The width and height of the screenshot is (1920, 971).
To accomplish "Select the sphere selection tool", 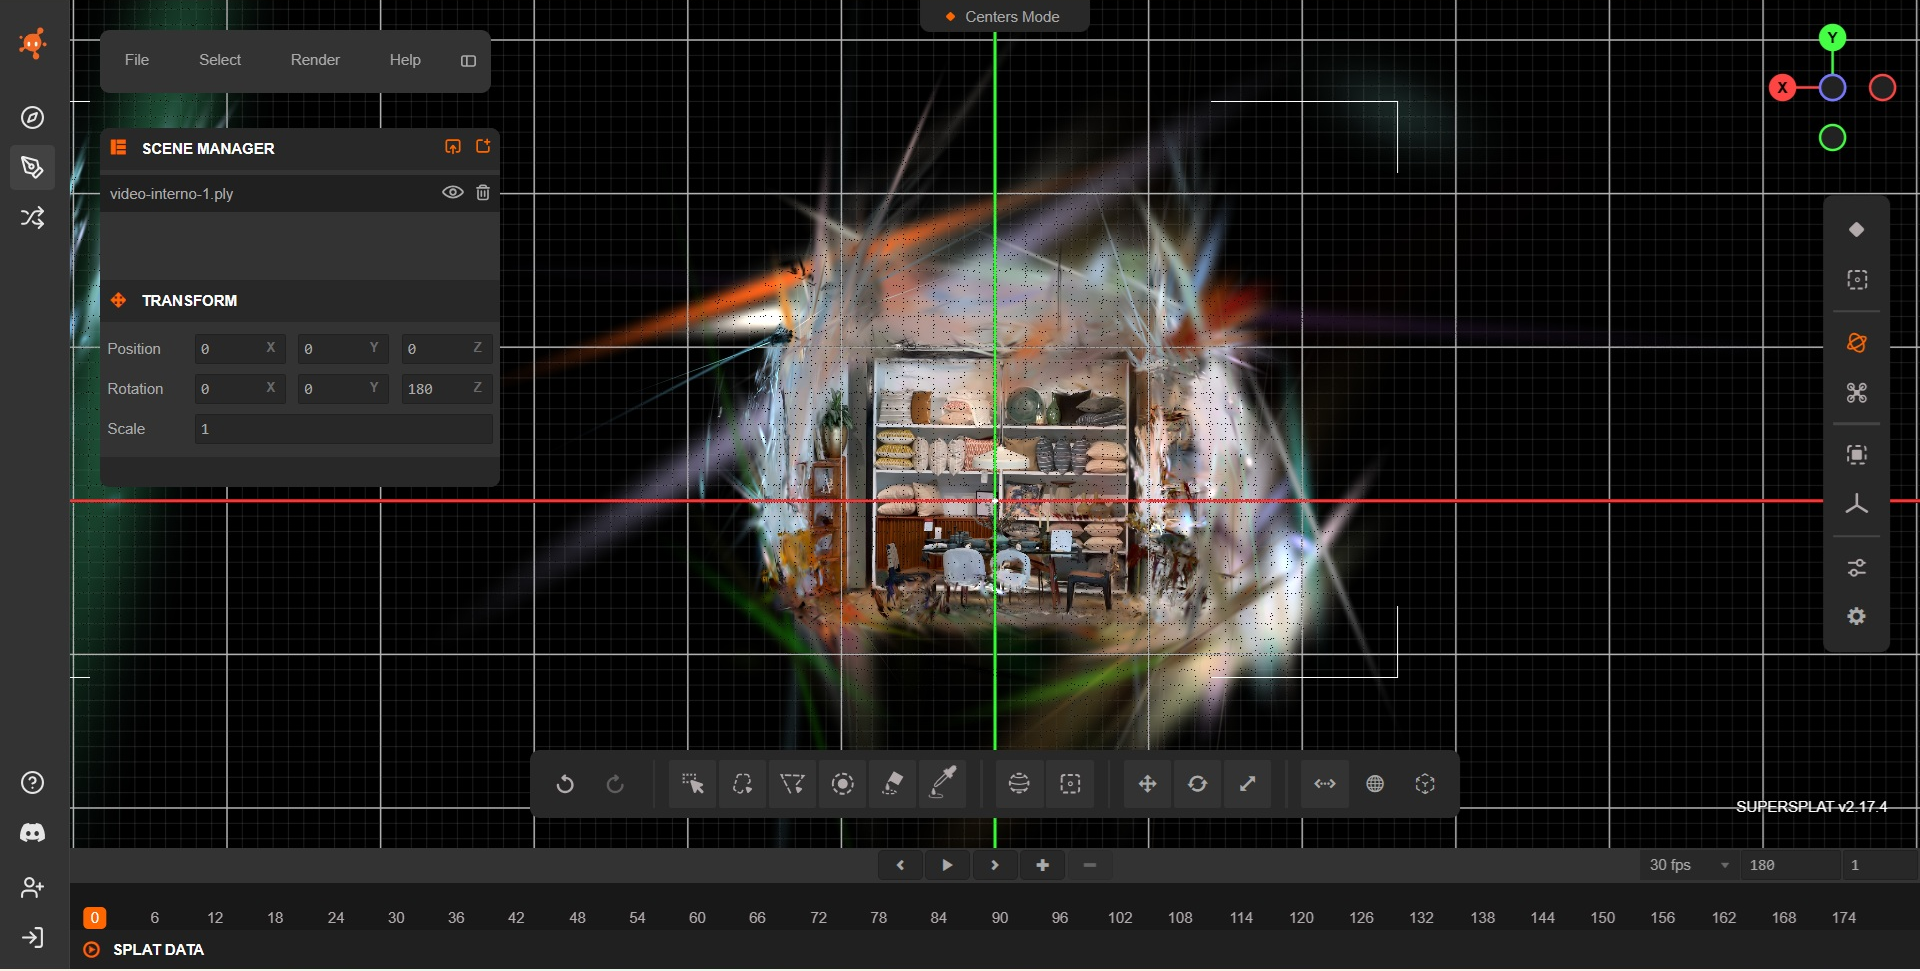I will [x=1019, y=785].
